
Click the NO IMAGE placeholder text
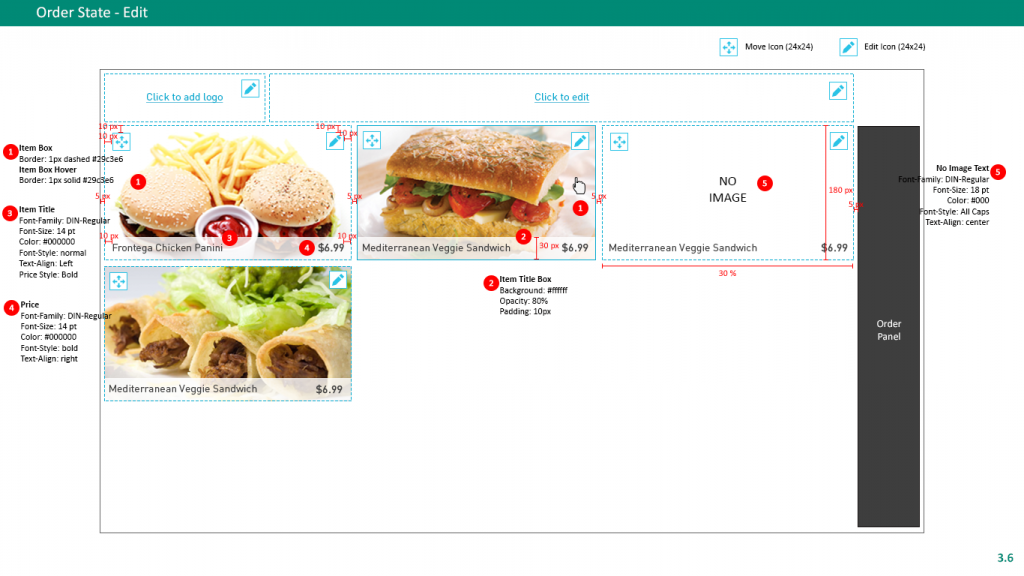[x=727, y=189]
